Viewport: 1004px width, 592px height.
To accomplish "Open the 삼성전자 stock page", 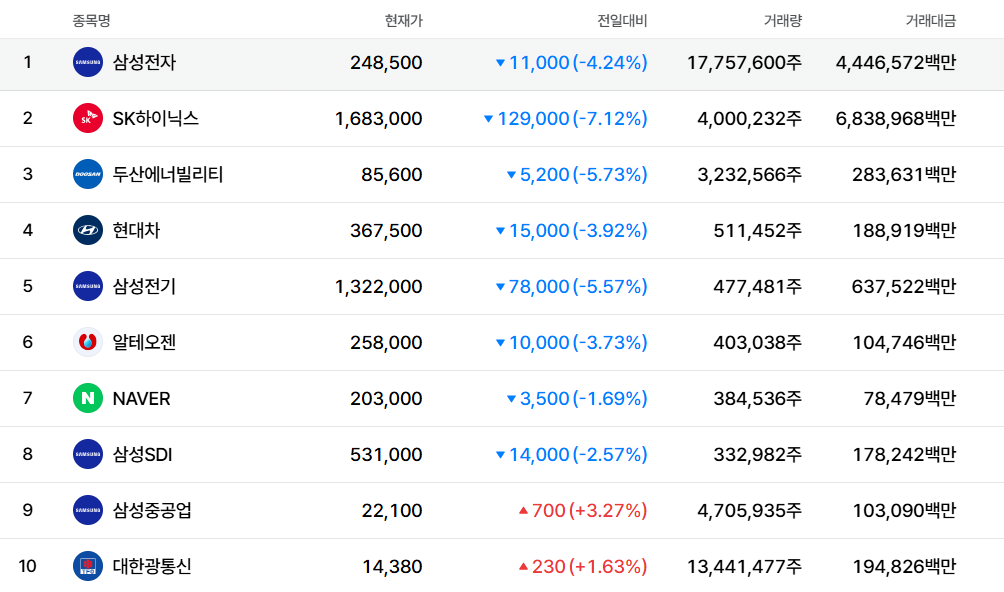I will tap(144, 62).
